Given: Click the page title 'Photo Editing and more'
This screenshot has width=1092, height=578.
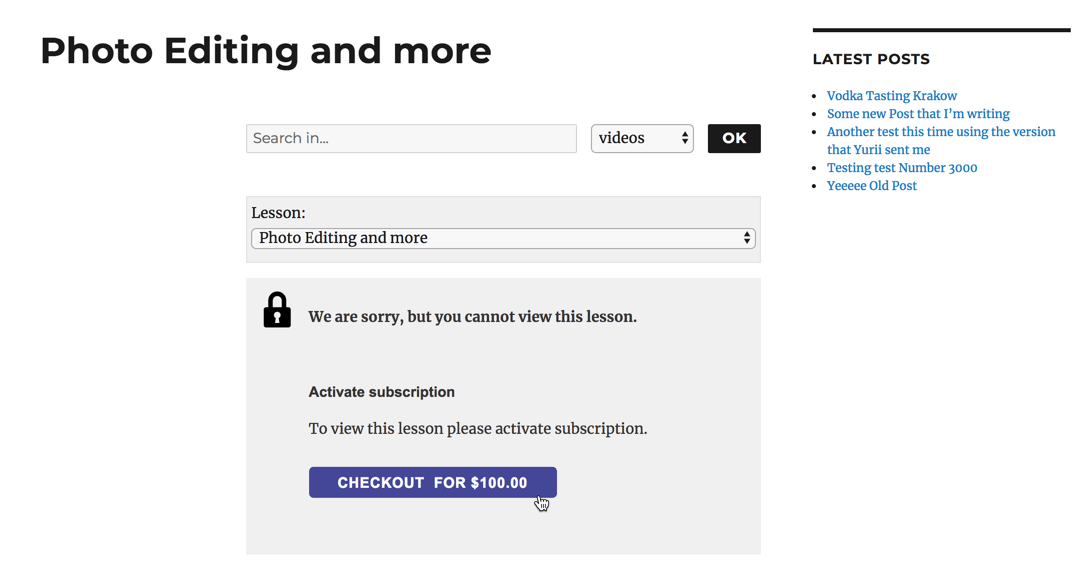Looking at the screenshot, I should (x=266, y=50).
